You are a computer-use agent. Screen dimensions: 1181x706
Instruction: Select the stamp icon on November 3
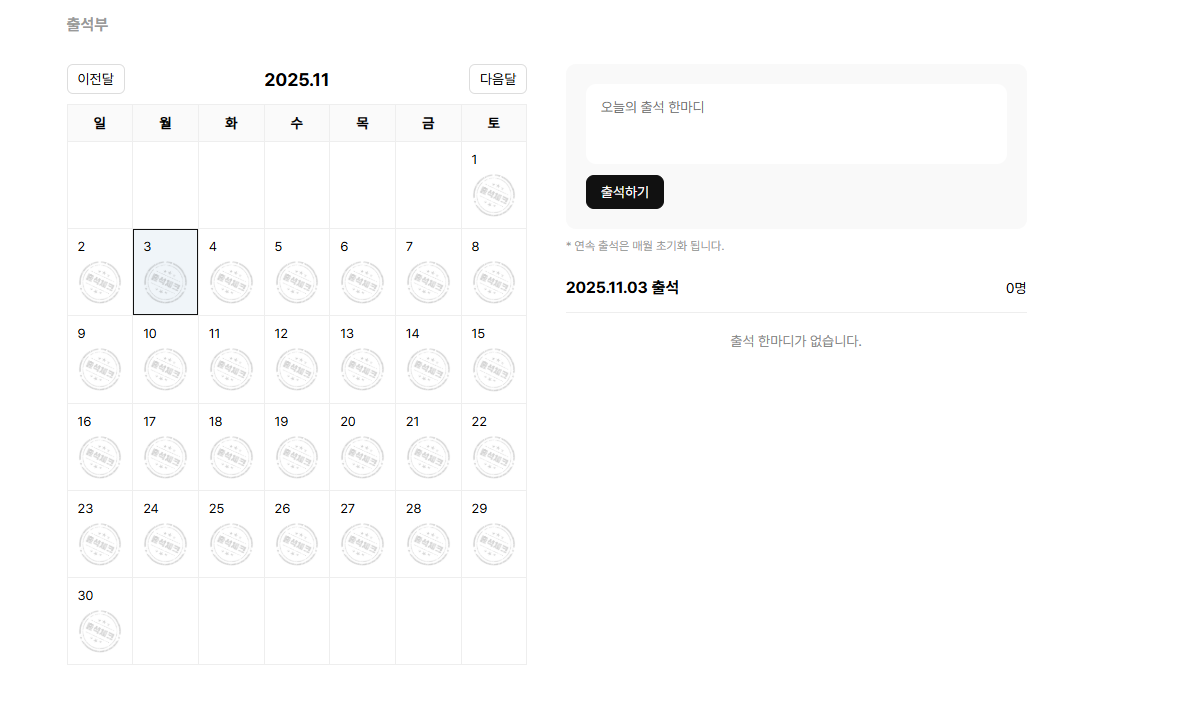[x=165, y=283]
